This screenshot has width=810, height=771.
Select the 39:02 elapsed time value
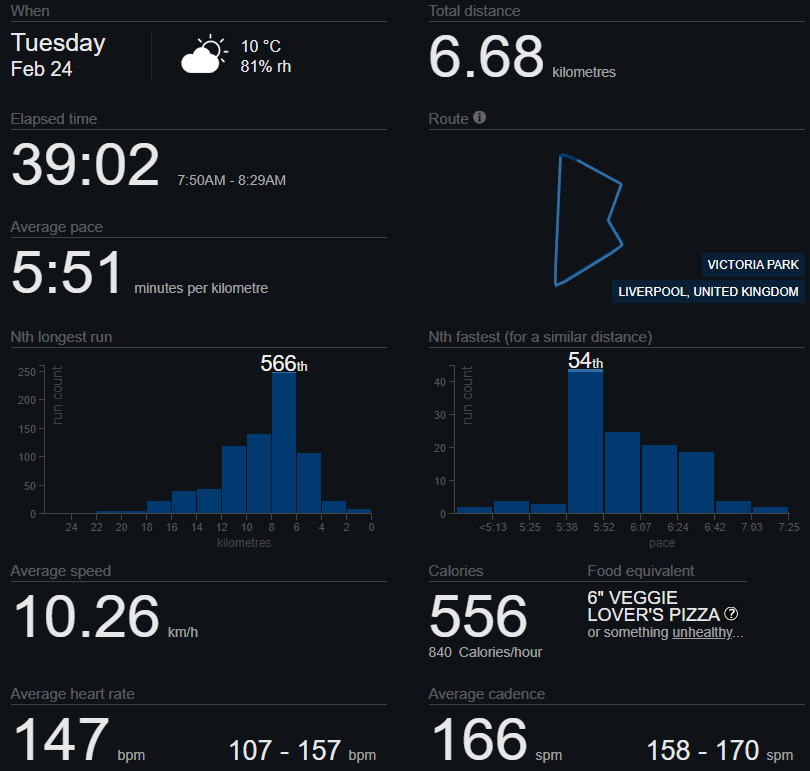(85, 166)
